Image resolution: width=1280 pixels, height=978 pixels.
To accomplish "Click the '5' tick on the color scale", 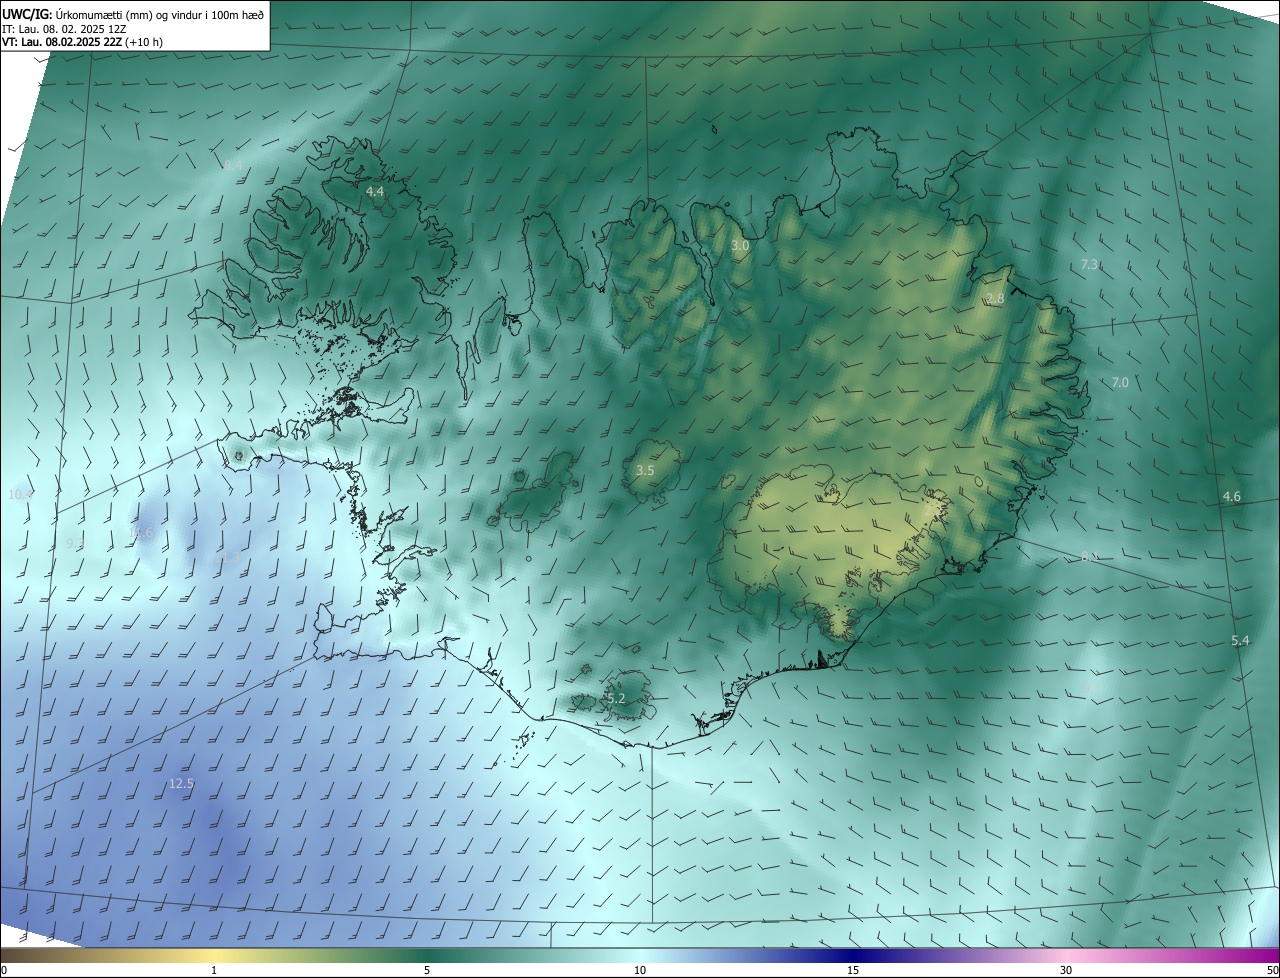I will [x=427, y=970].
